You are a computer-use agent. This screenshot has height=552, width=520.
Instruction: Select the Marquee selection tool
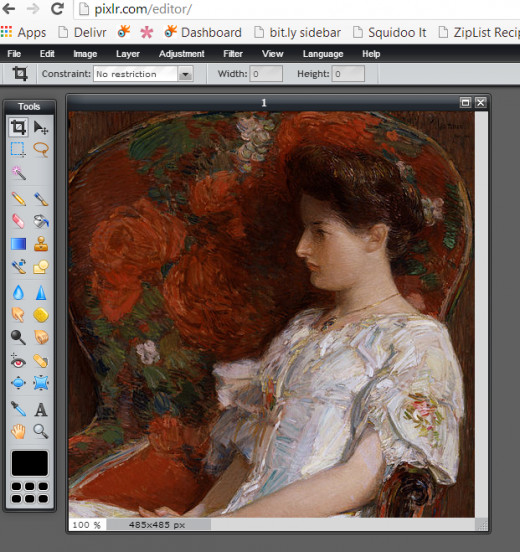pos(18,149)
